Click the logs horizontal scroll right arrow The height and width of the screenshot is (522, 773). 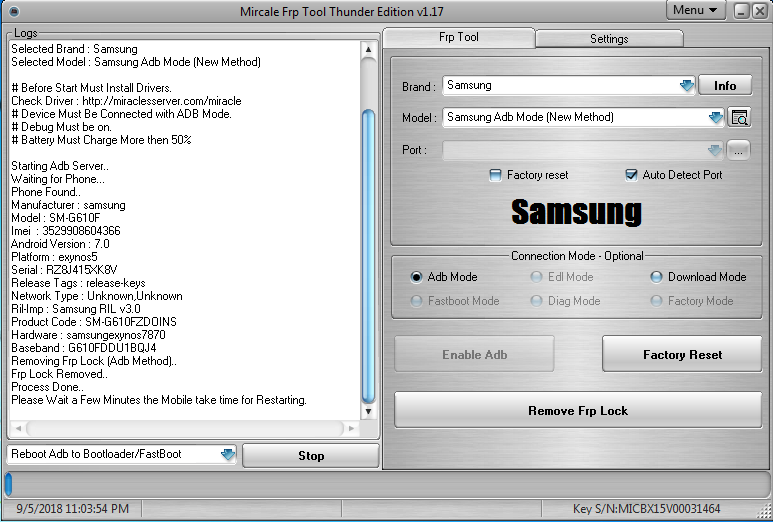tap(351, 428)
